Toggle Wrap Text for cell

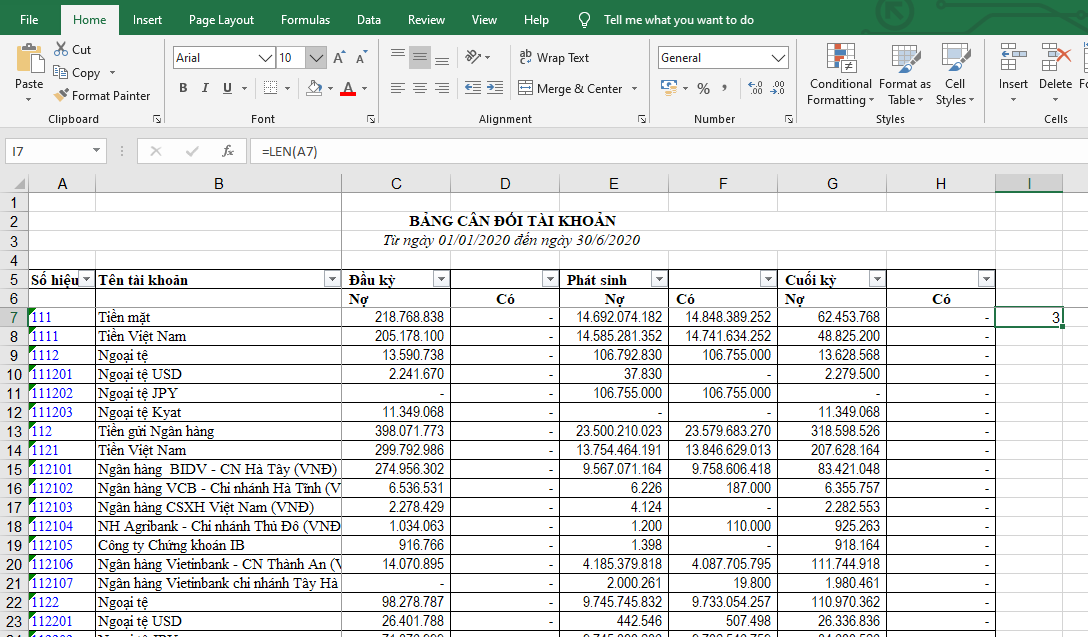tap(554, 58)
